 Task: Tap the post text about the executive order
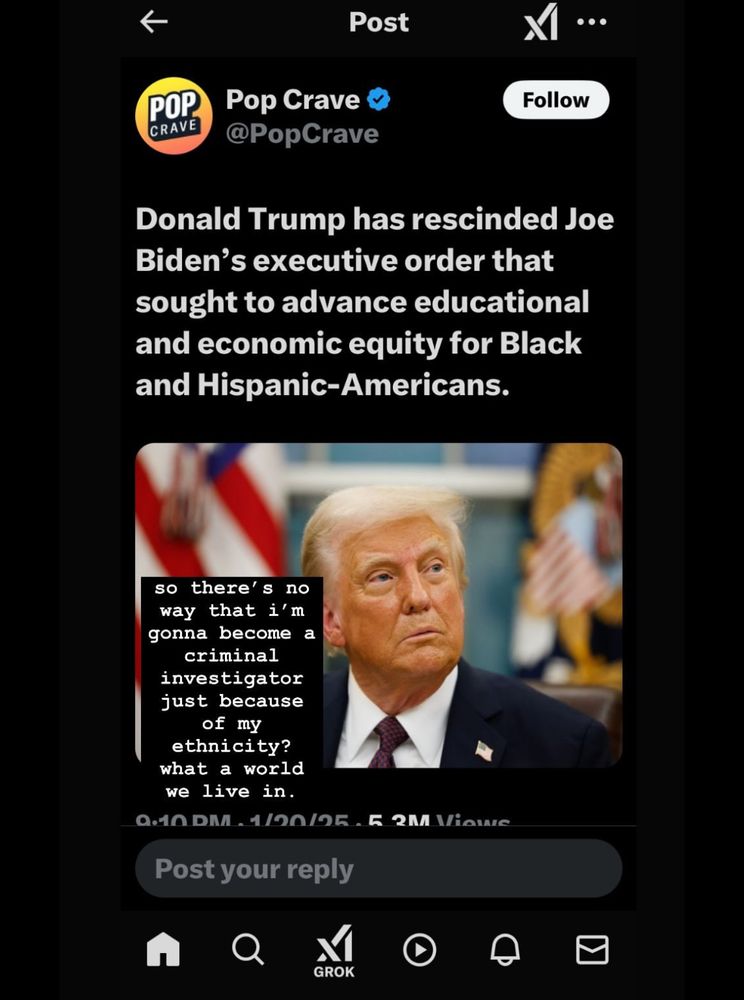click(374, 301)
